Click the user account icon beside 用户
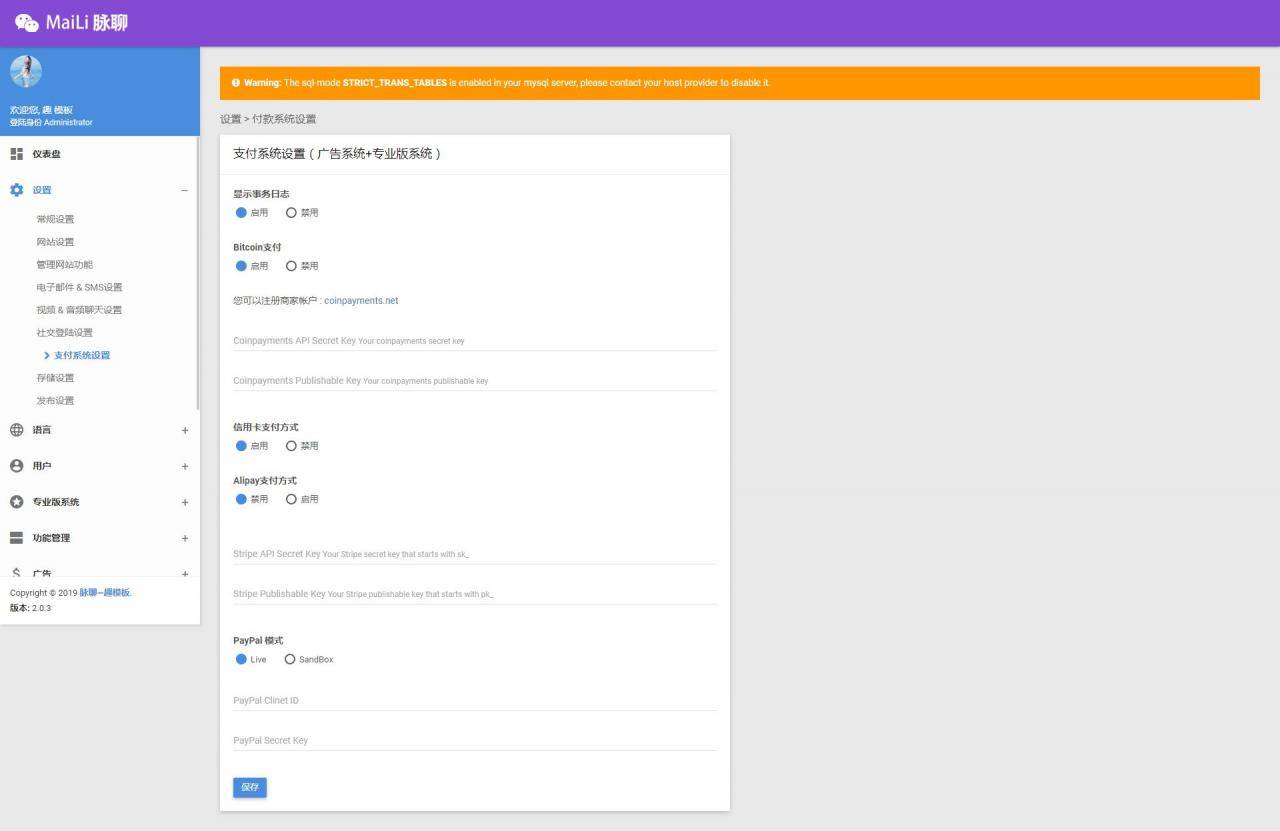The image size is (1280, 831). click(x=16, y=466)
